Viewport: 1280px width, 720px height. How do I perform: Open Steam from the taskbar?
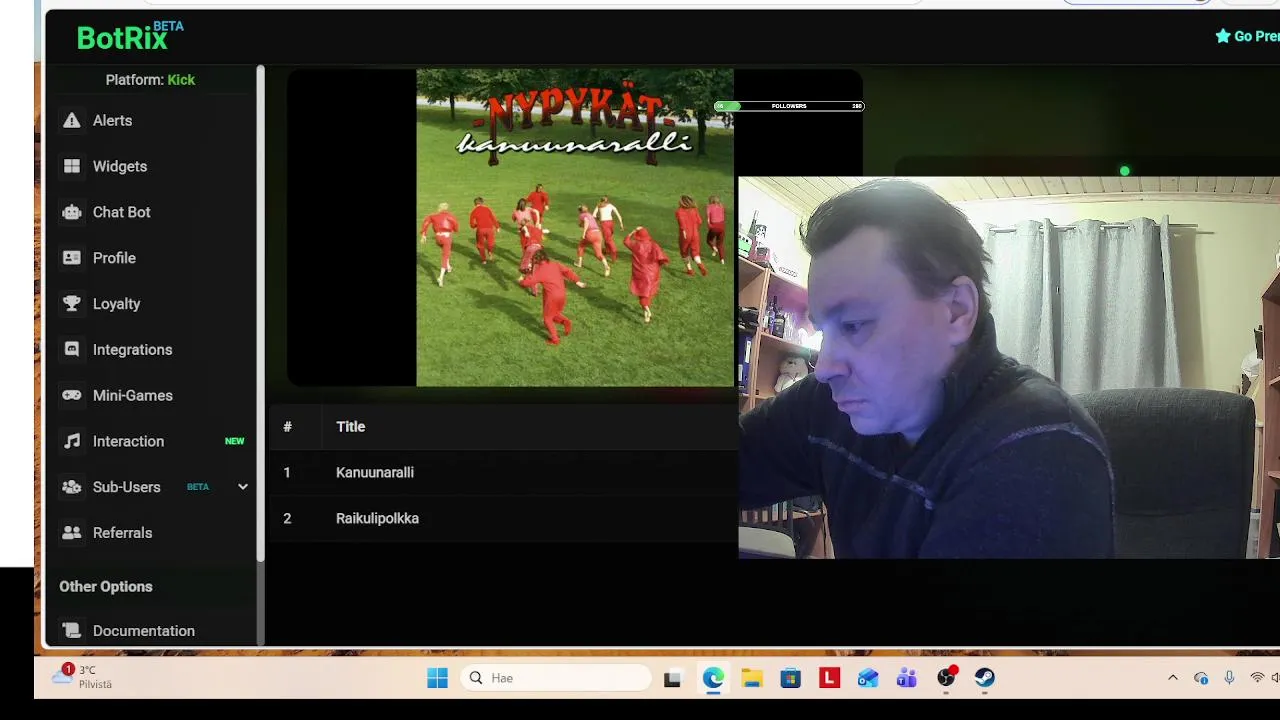(x=985, y=678)
